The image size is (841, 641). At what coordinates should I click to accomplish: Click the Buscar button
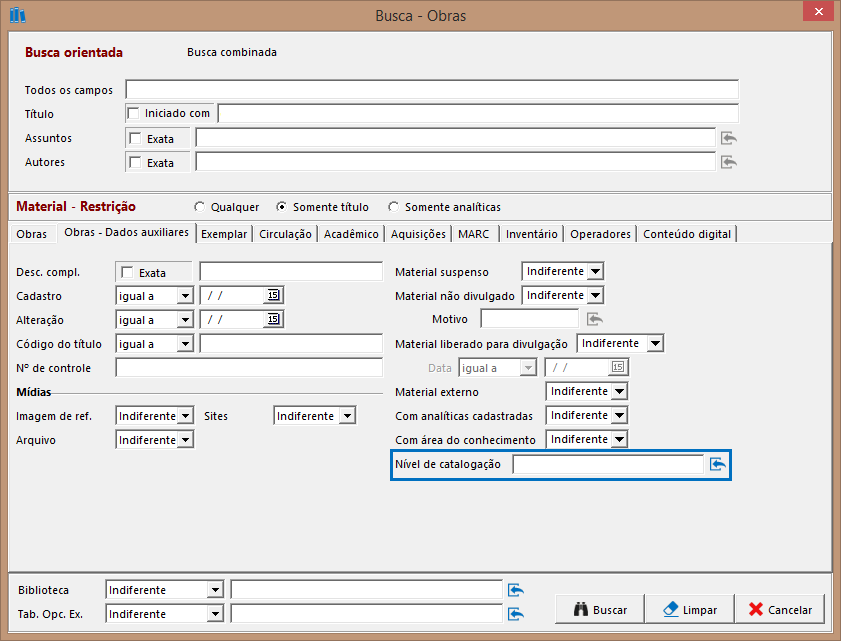pos(600,609)
